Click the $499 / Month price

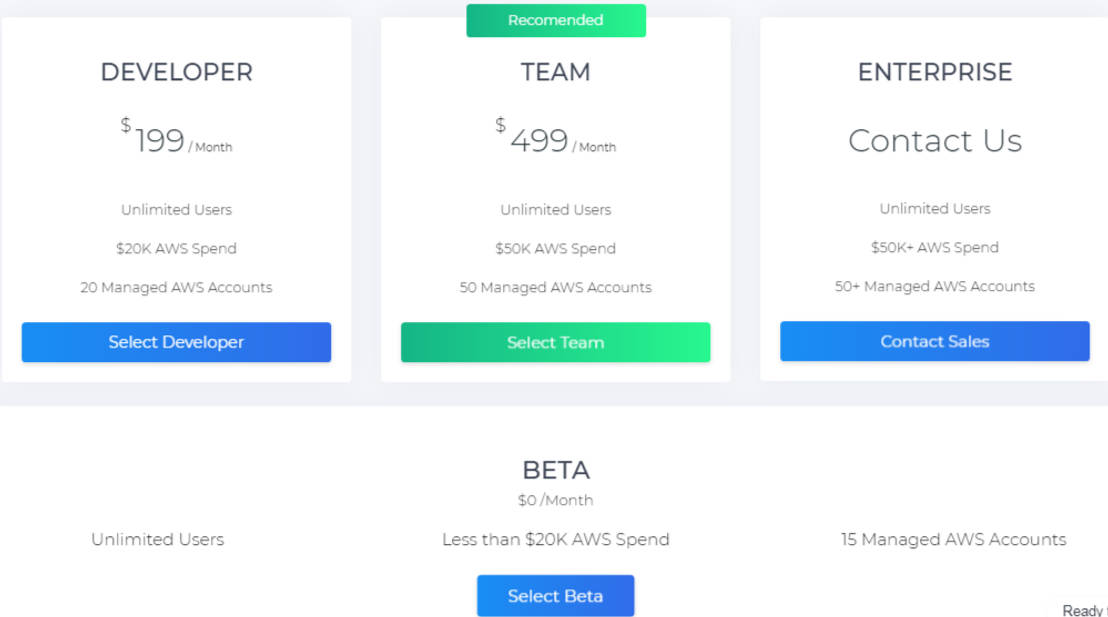pyautogui.click(x=555, y=141)
